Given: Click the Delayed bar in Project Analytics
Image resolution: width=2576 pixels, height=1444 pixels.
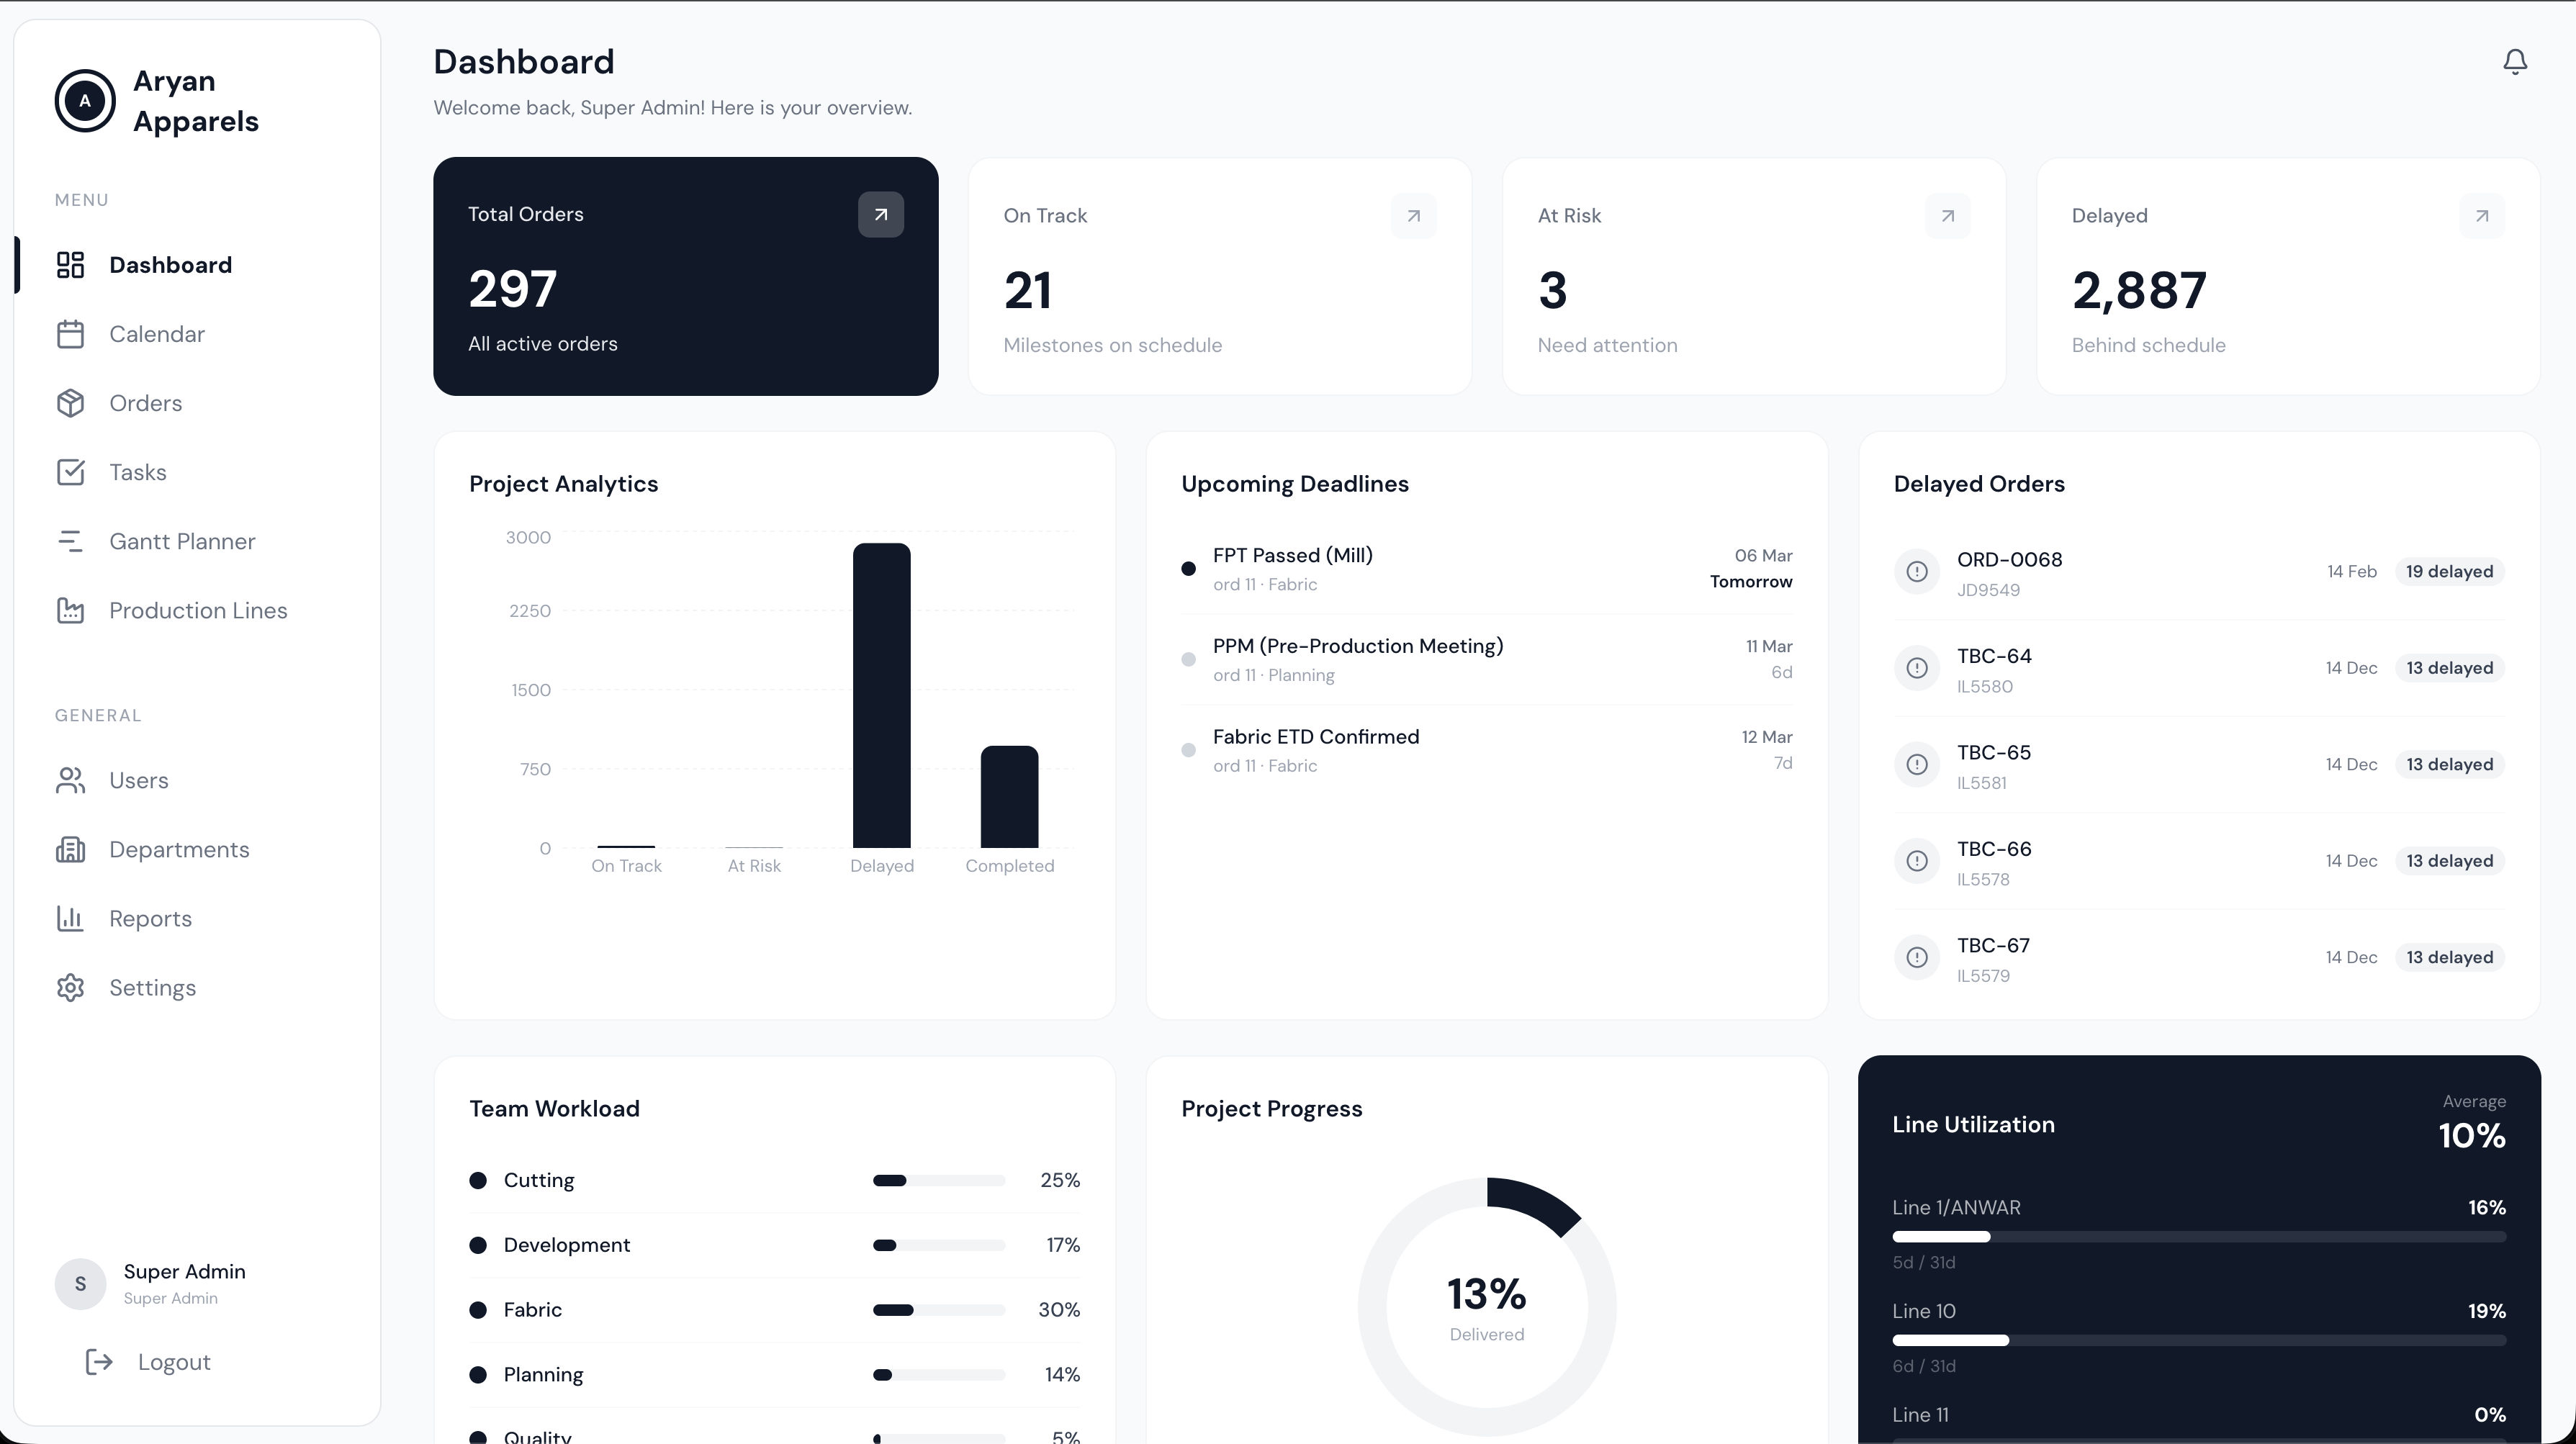Looking at the screenshot, I should tap(881, 695).
